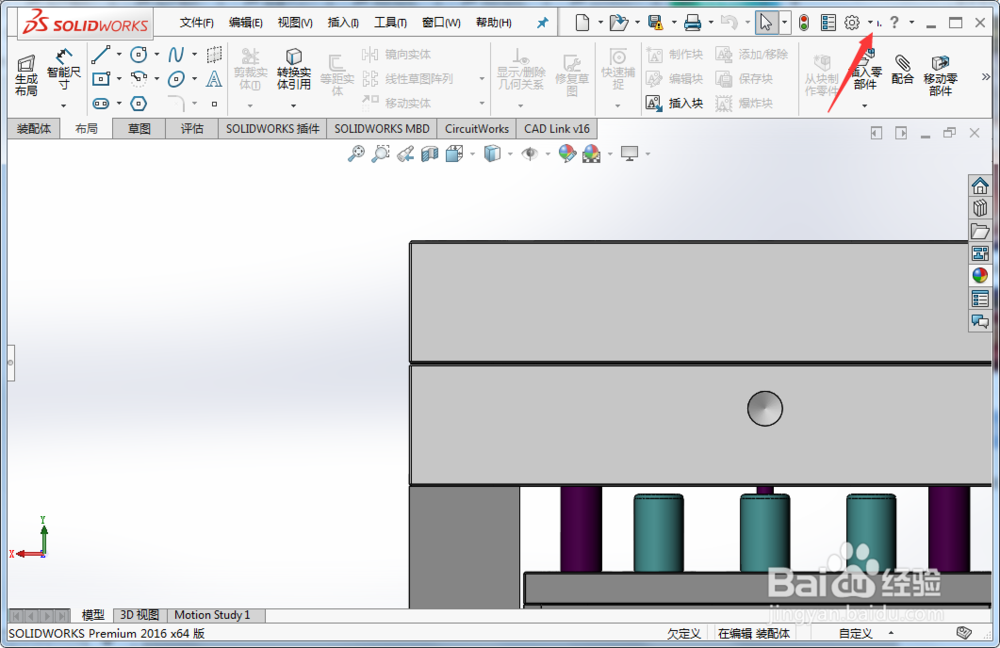Click the Rebuild traffic light icon
The height and width of the screenshot is (648, 1000).
[x=804, y=23]
